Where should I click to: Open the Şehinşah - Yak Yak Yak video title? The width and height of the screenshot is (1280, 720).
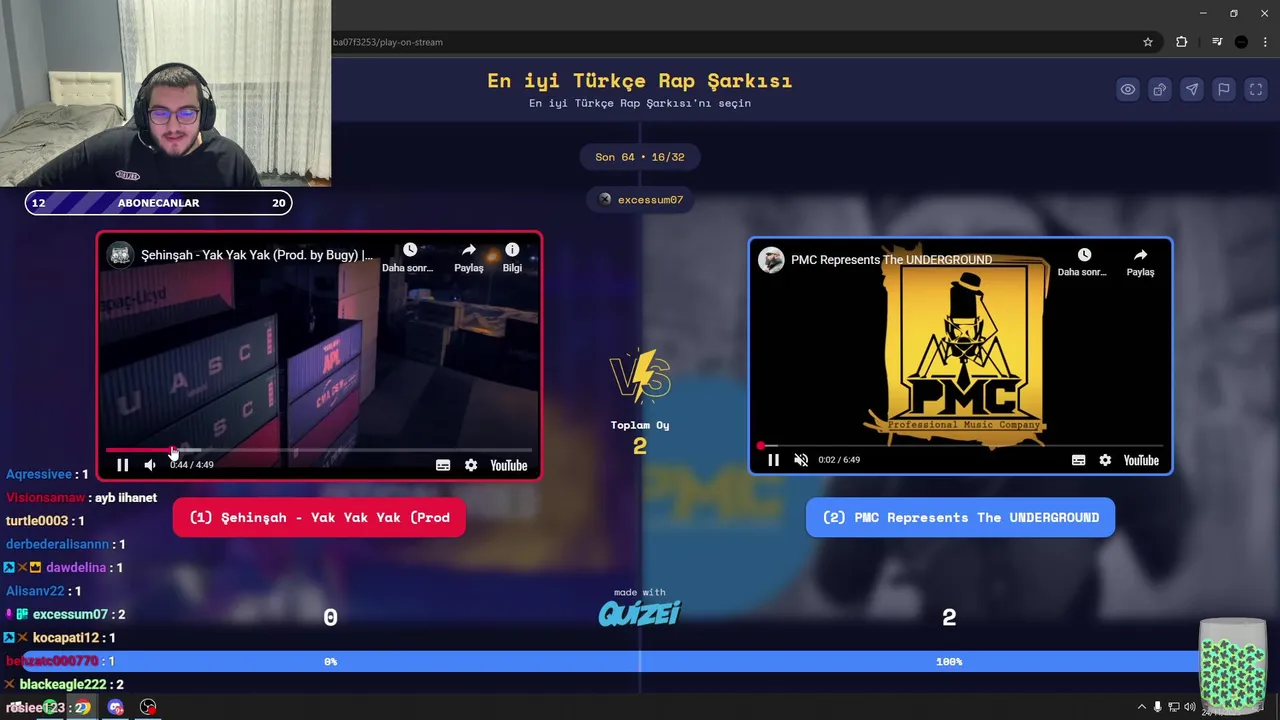point(256,255)
